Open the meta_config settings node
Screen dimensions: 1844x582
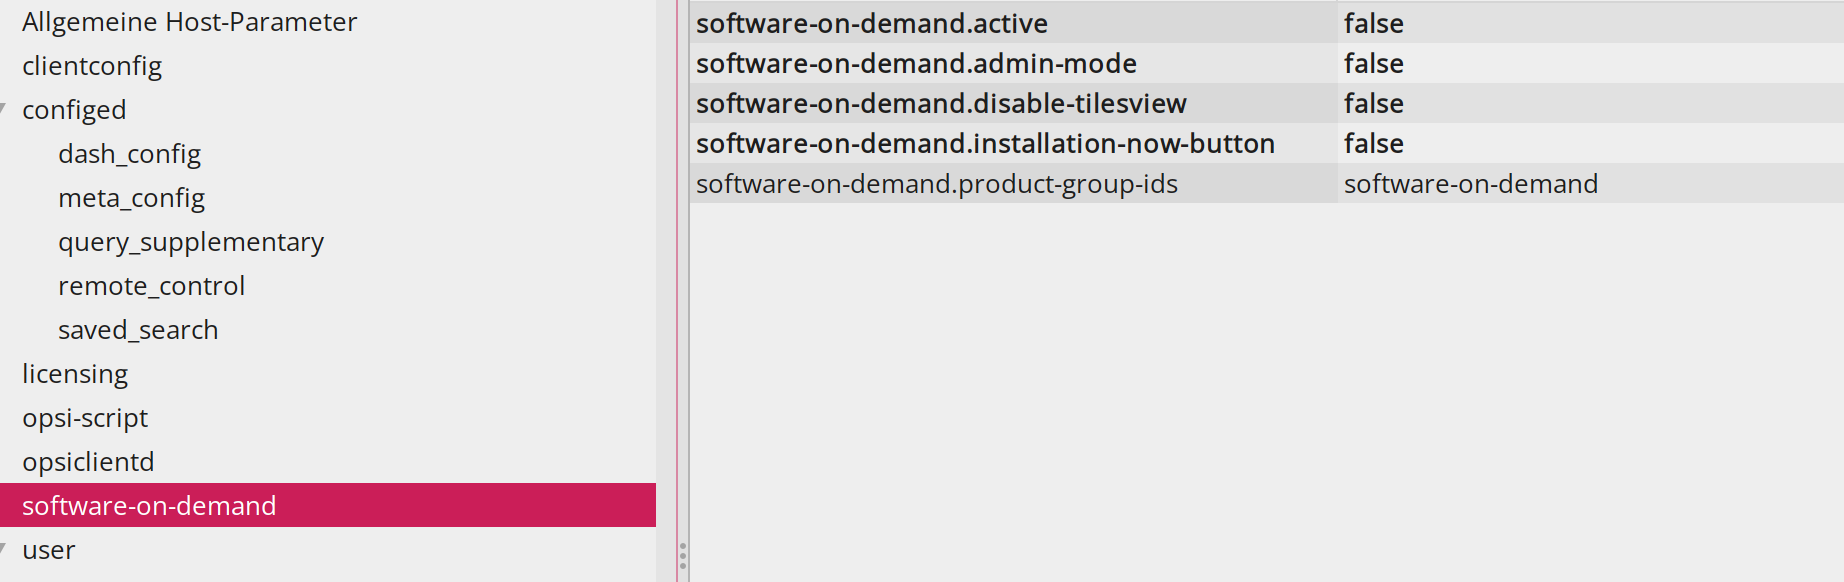coord(131,197)
